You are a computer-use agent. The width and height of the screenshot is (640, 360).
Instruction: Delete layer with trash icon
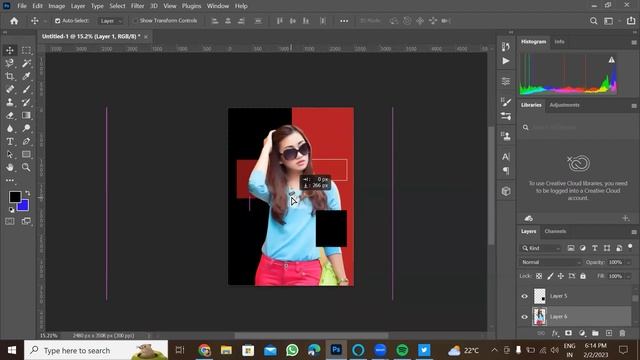point(622,333)
